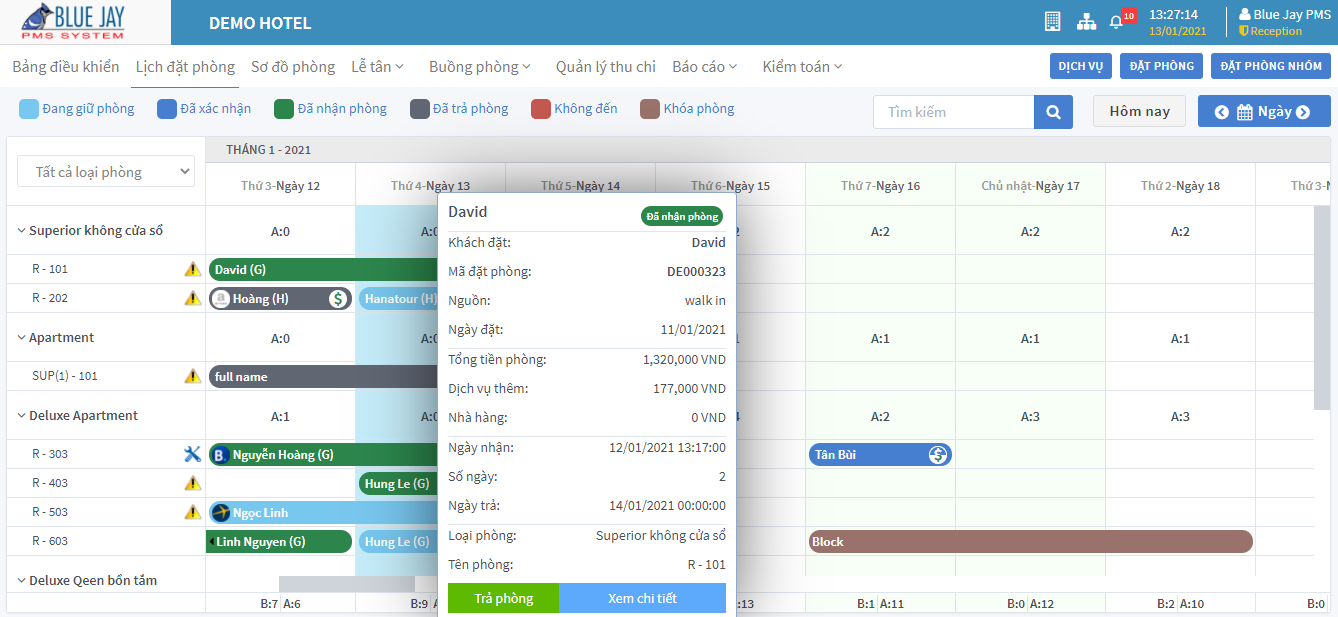Expand the 'Lễ tân' menu dropdown
This screenshot has height=617, width=1338.
click(x=377, y=67)
